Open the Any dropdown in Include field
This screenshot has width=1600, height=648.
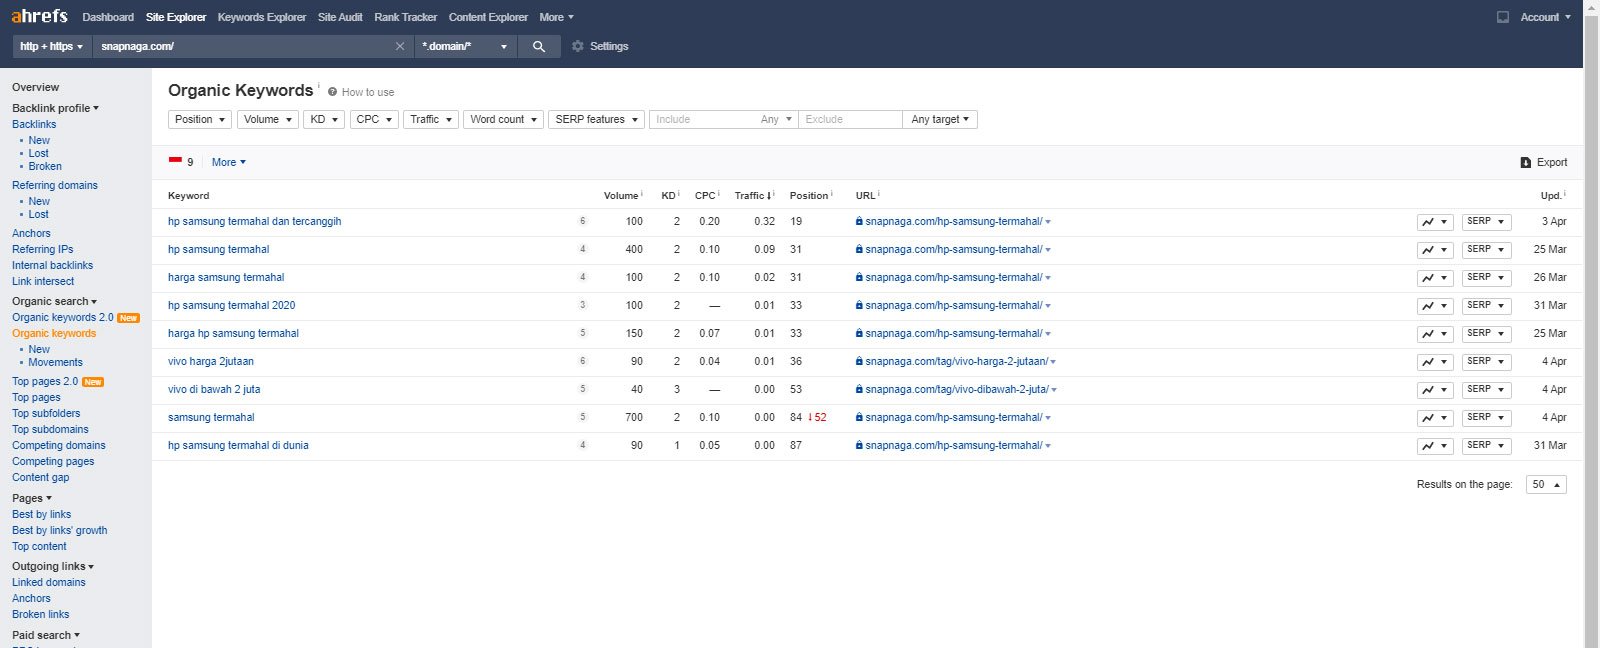[x=776, y=119]
